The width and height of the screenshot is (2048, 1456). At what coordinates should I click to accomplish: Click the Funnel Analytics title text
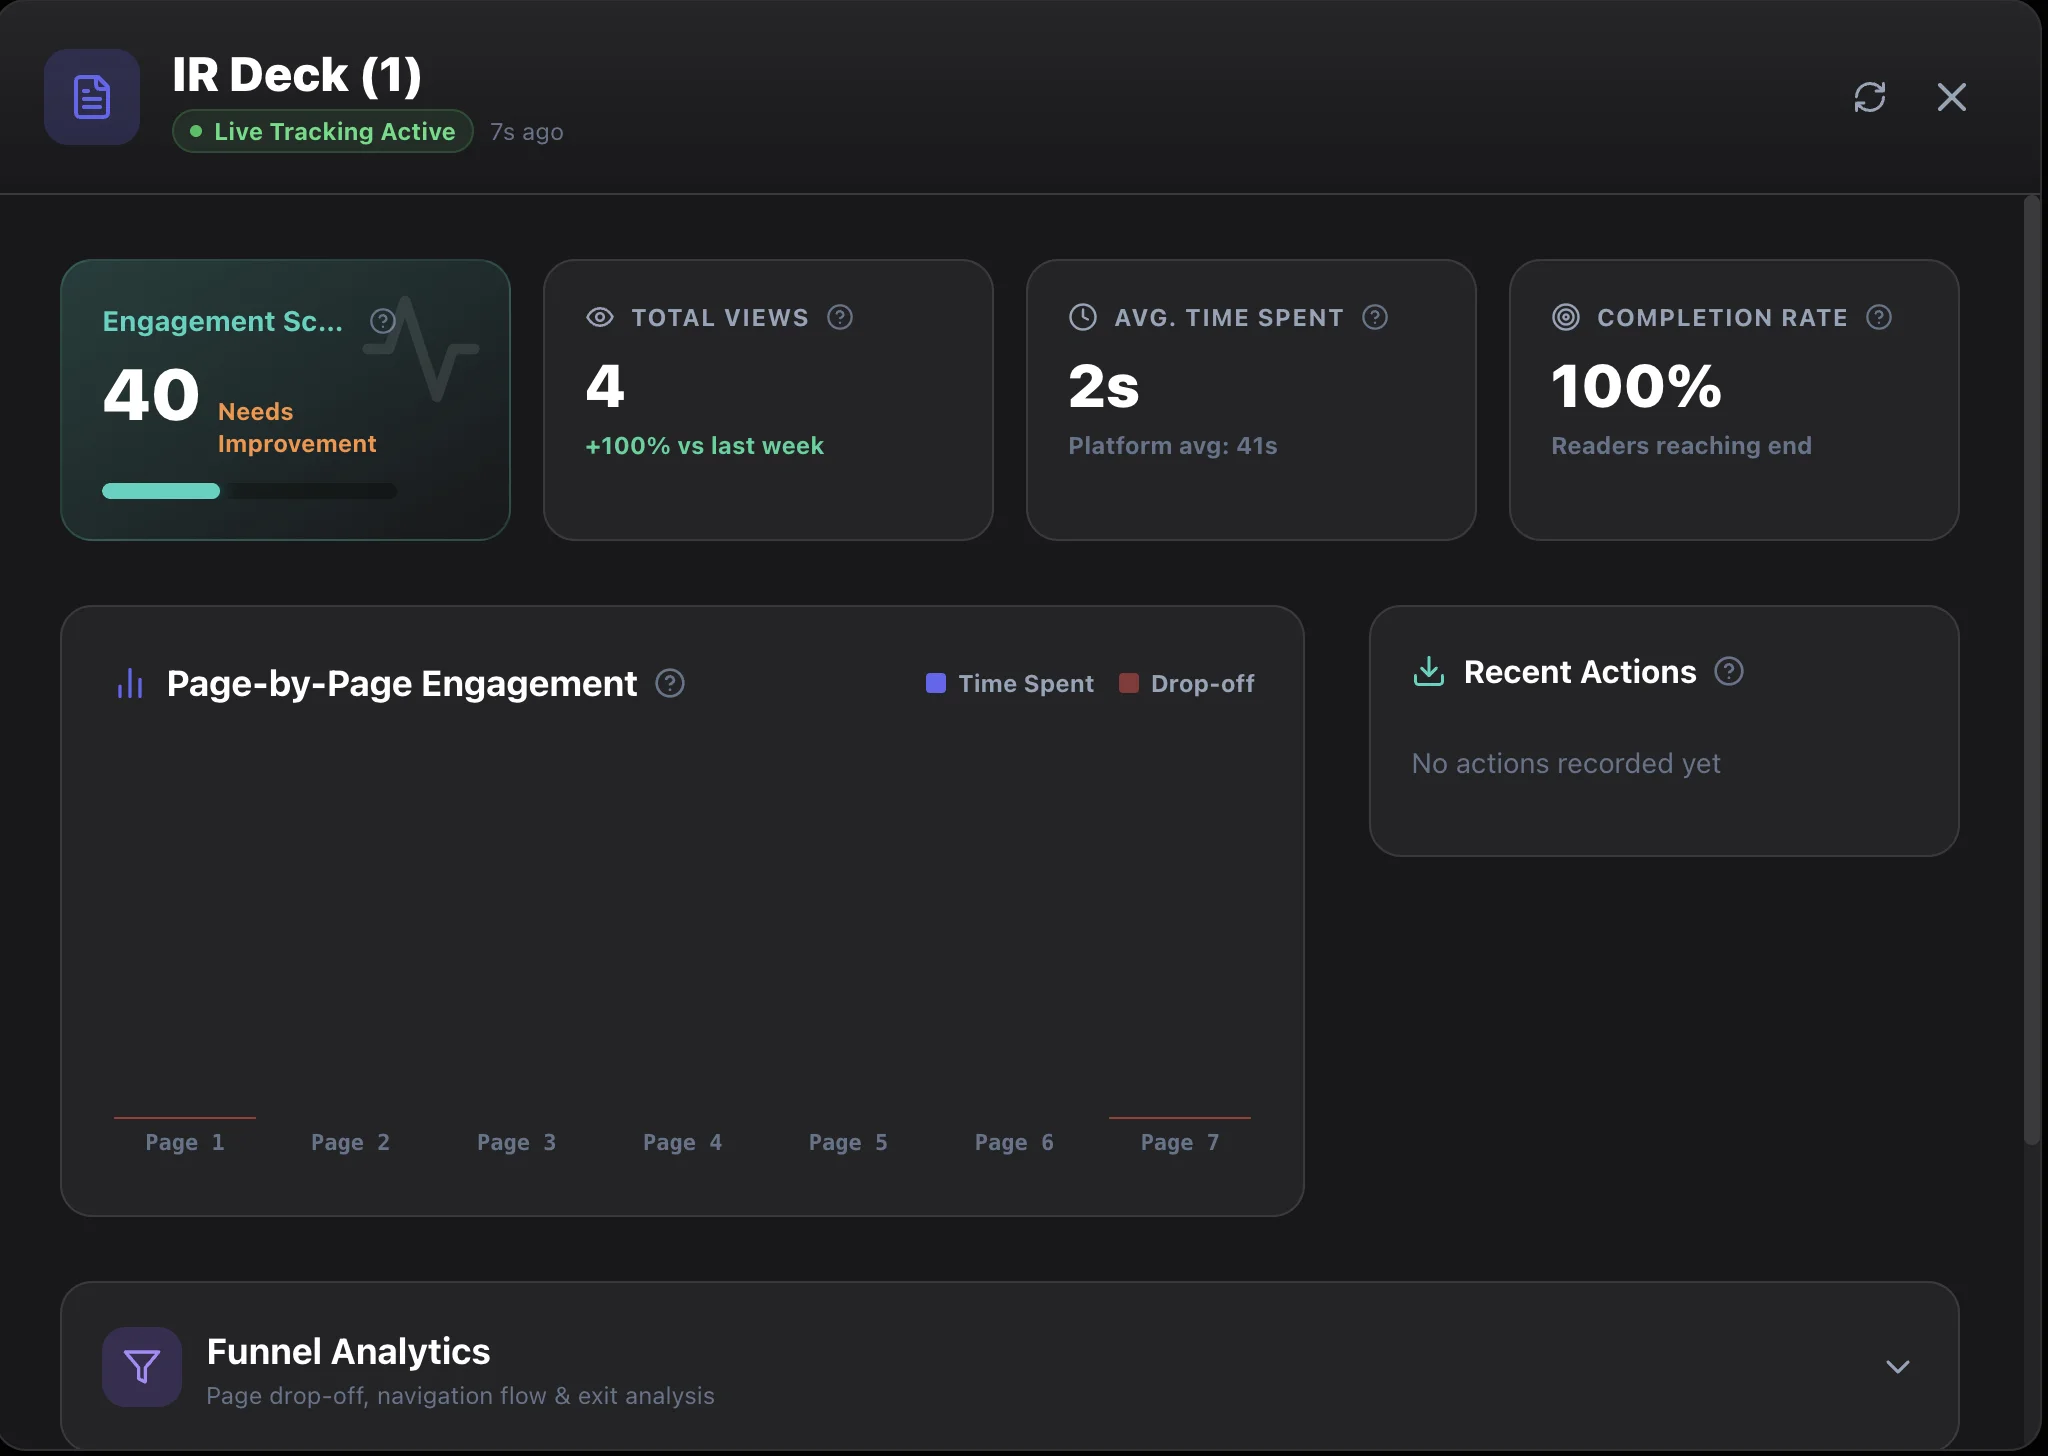348,1351
